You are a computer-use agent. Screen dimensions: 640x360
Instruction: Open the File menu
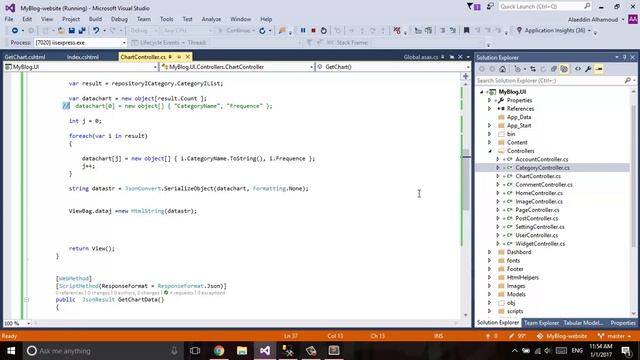coord(9,19)
